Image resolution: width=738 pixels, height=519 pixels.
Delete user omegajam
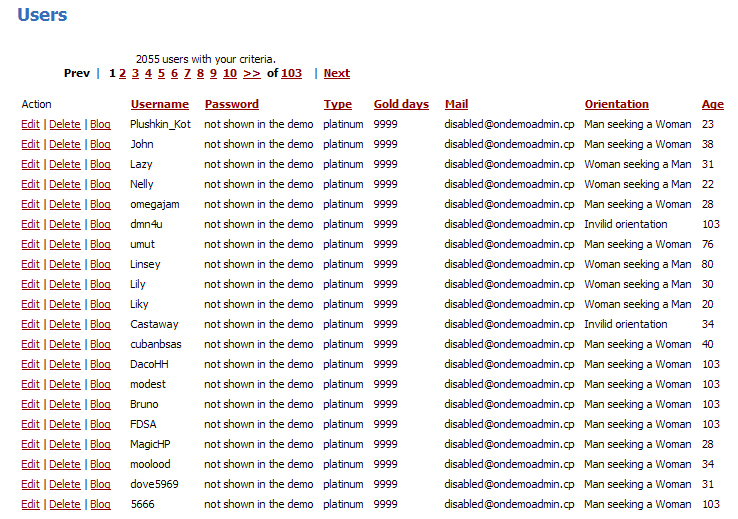[64, 204]
